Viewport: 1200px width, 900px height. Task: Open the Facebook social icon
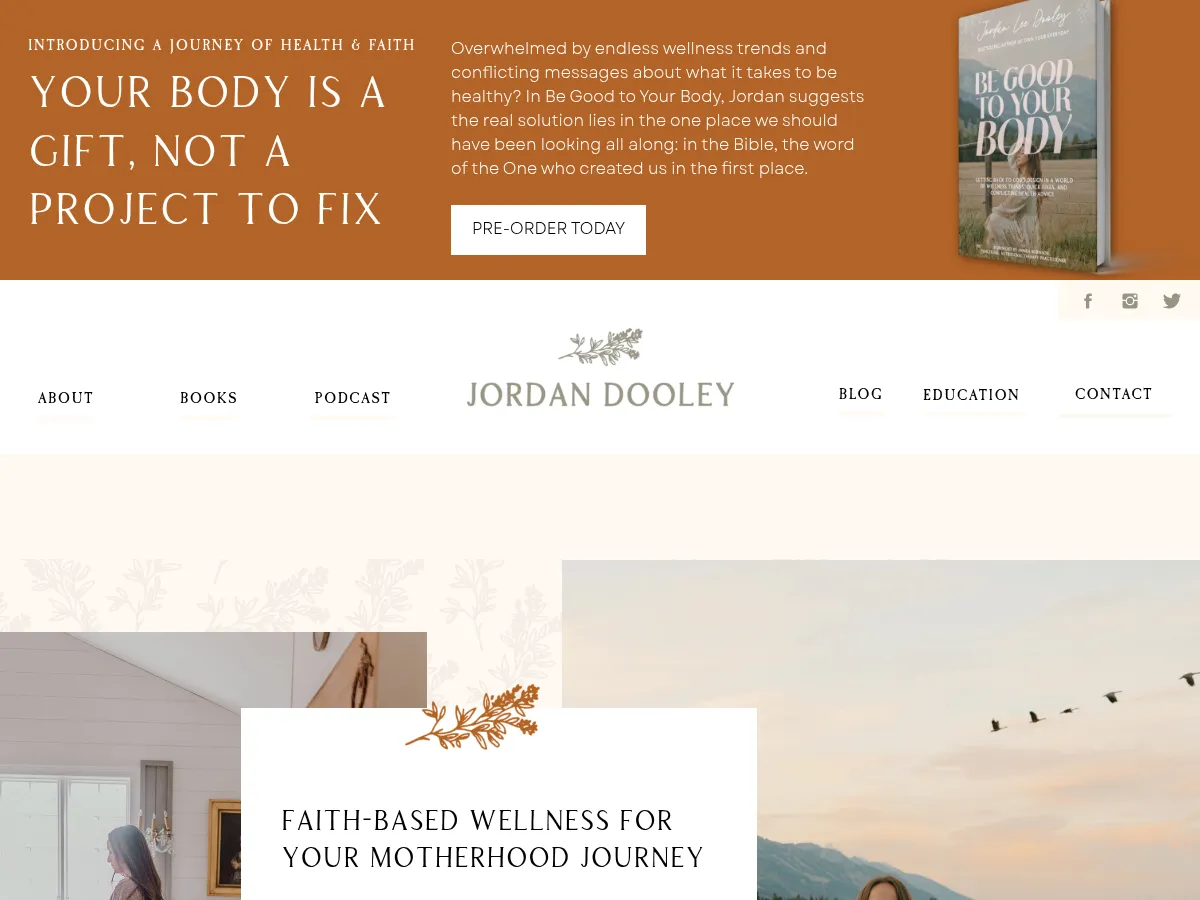[1088, 301]
